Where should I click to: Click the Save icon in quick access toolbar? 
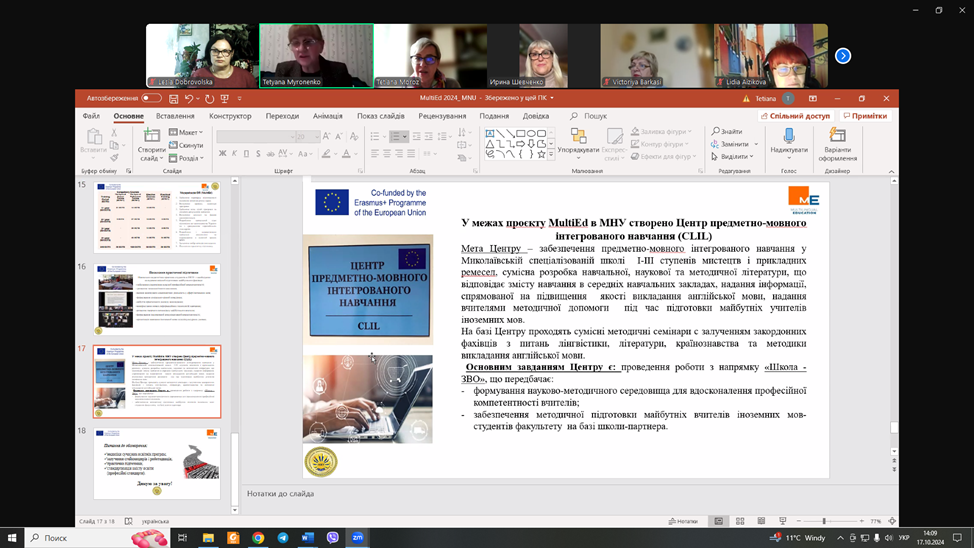pyautogui.click(x=174, y=99)
